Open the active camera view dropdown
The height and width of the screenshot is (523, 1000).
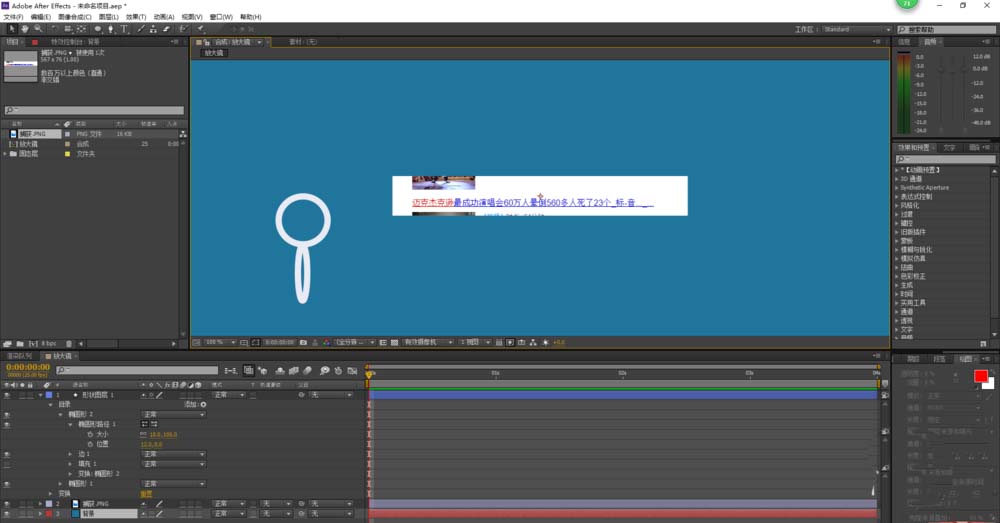coord(427,343)
